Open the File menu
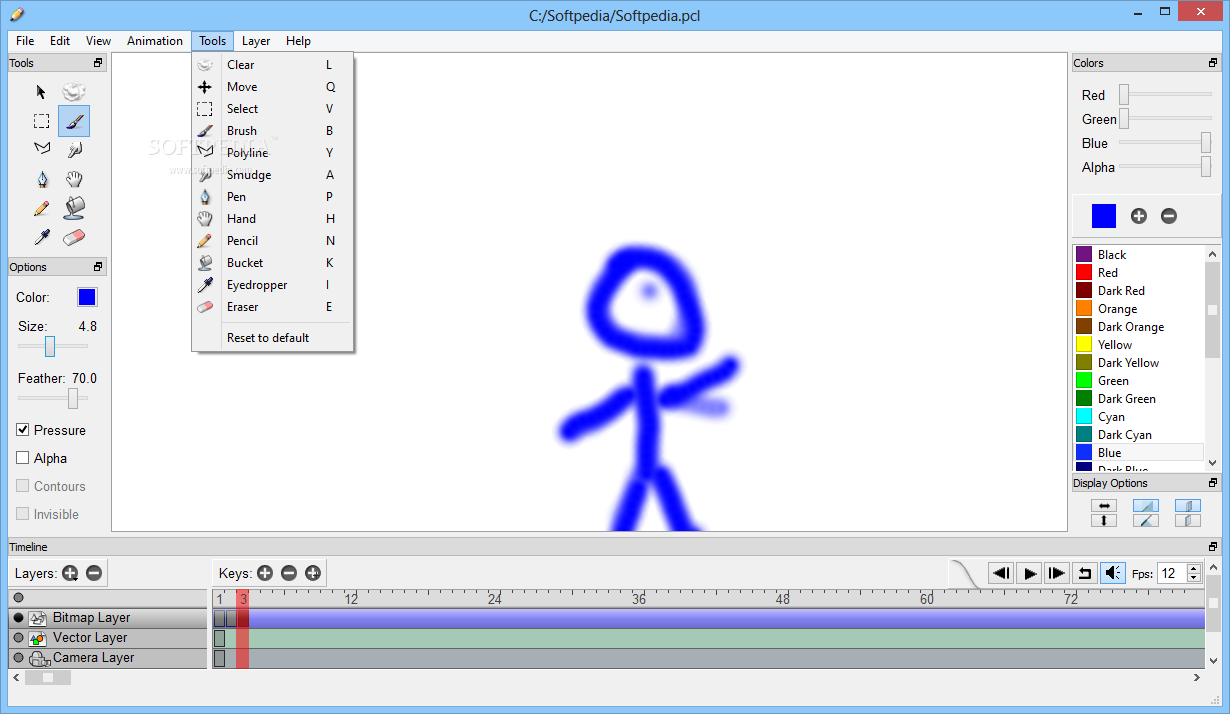 25,41
